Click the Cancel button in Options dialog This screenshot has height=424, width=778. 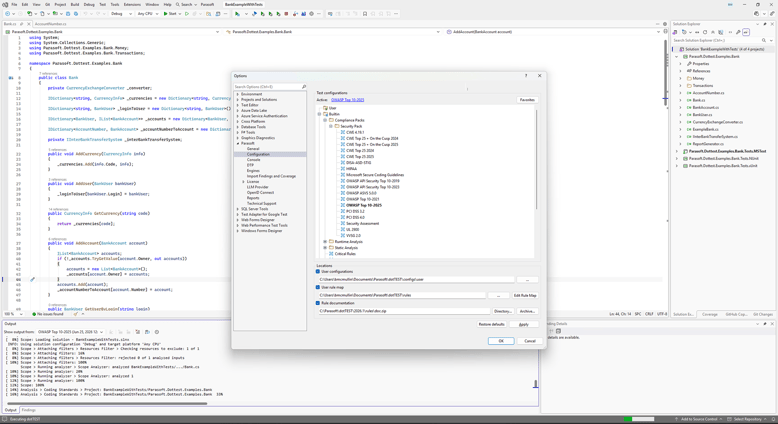530,341
